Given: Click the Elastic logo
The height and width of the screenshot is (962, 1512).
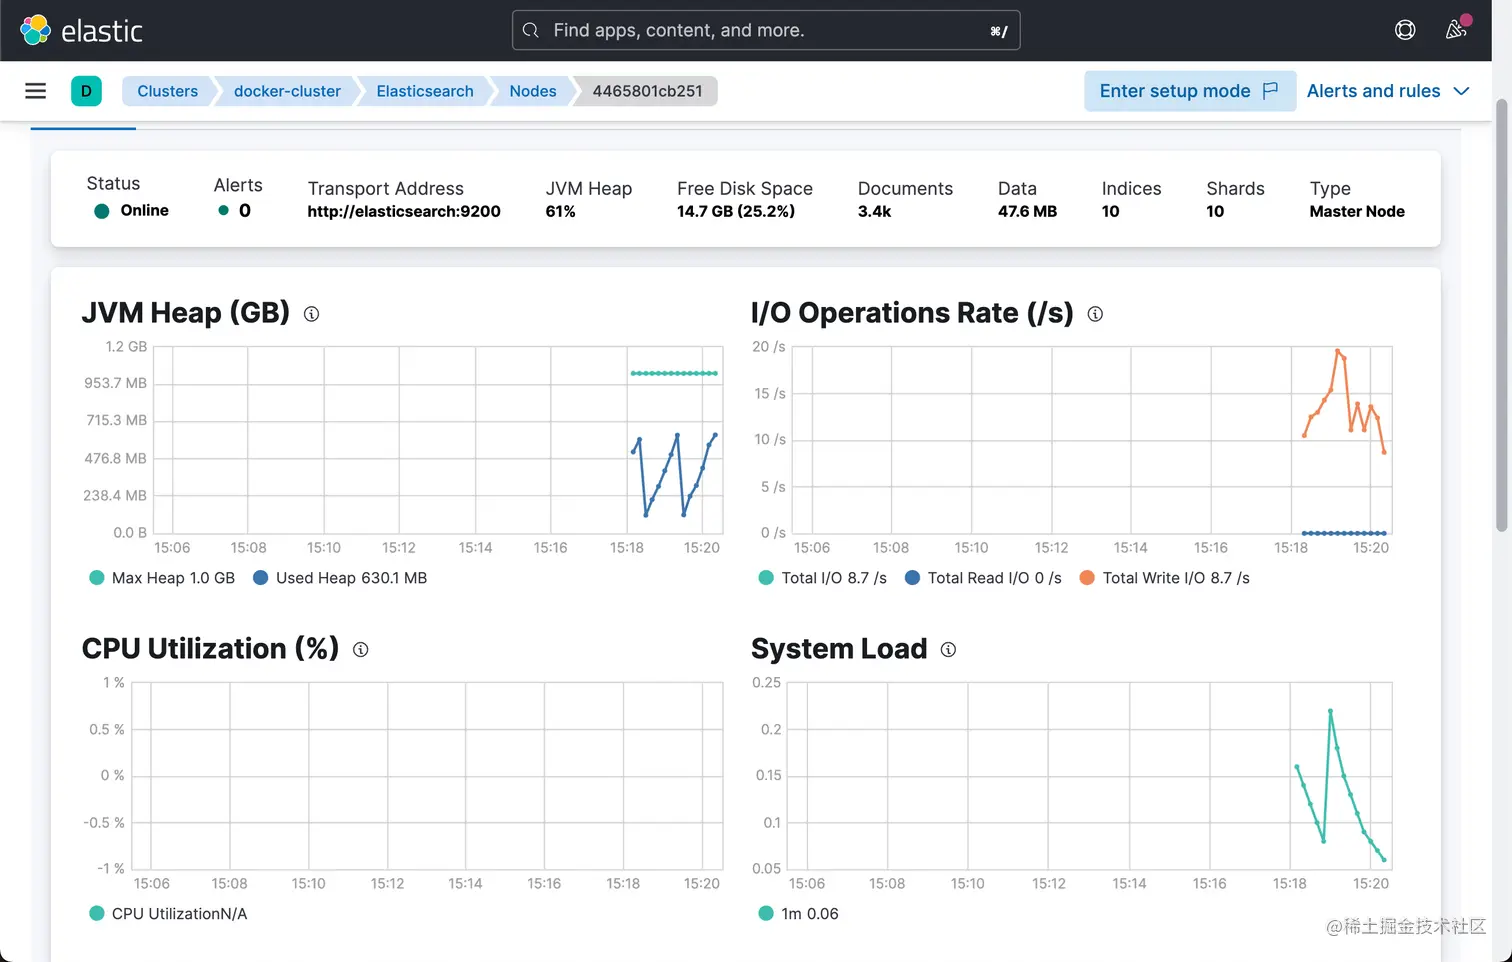Looking at the screenshot, I should 82,30.
